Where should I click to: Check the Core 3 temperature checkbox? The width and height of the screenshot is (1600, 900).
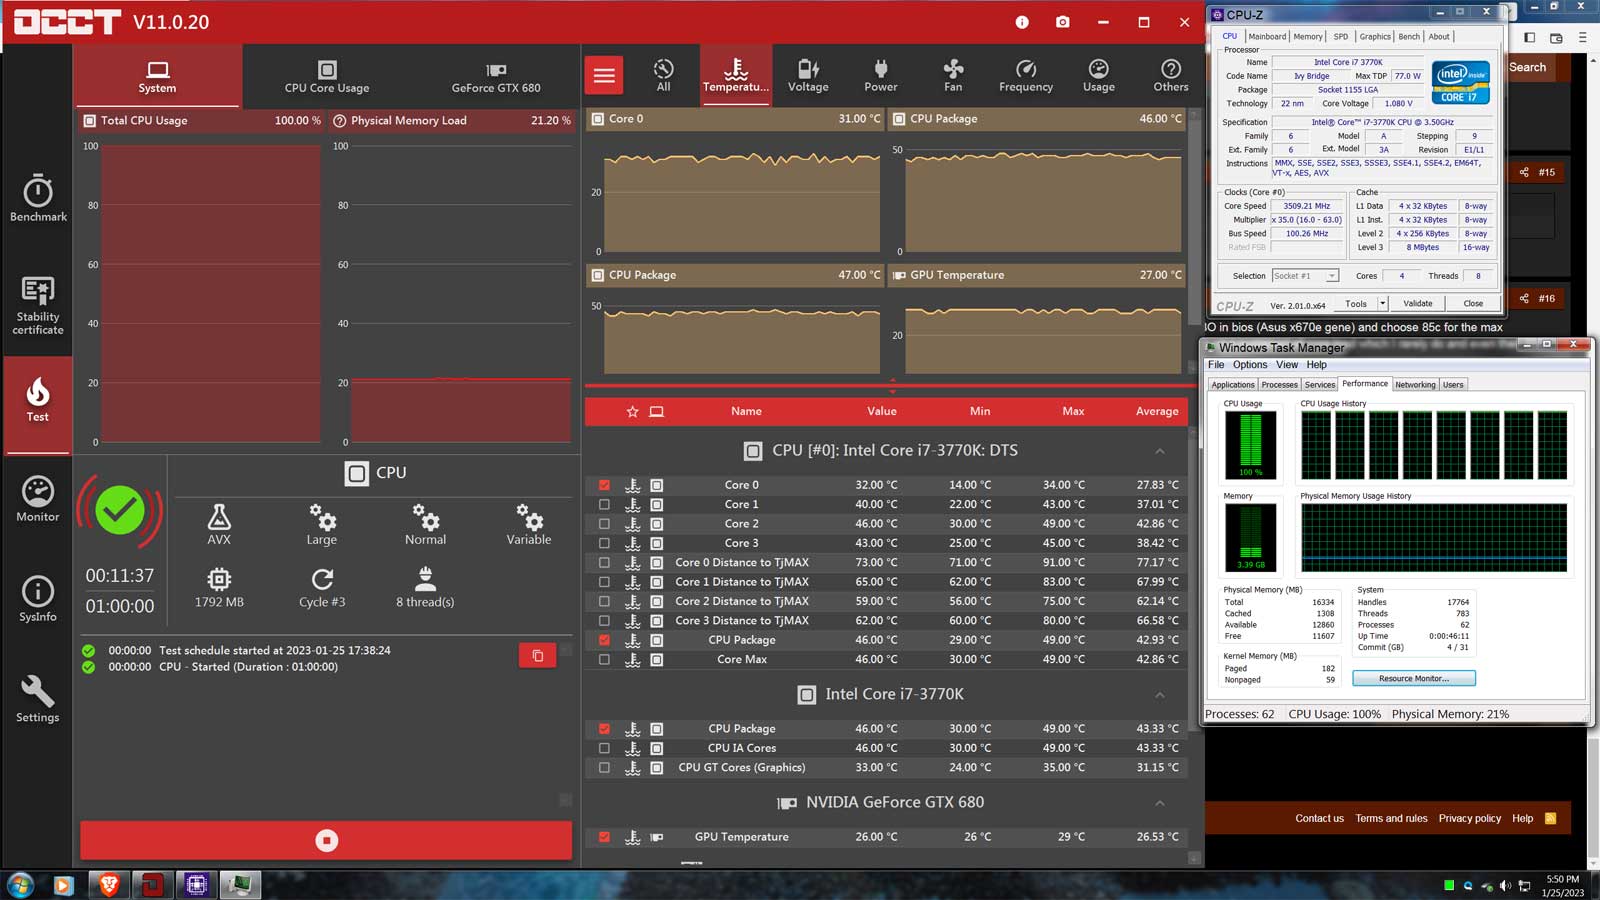[604, 544]
